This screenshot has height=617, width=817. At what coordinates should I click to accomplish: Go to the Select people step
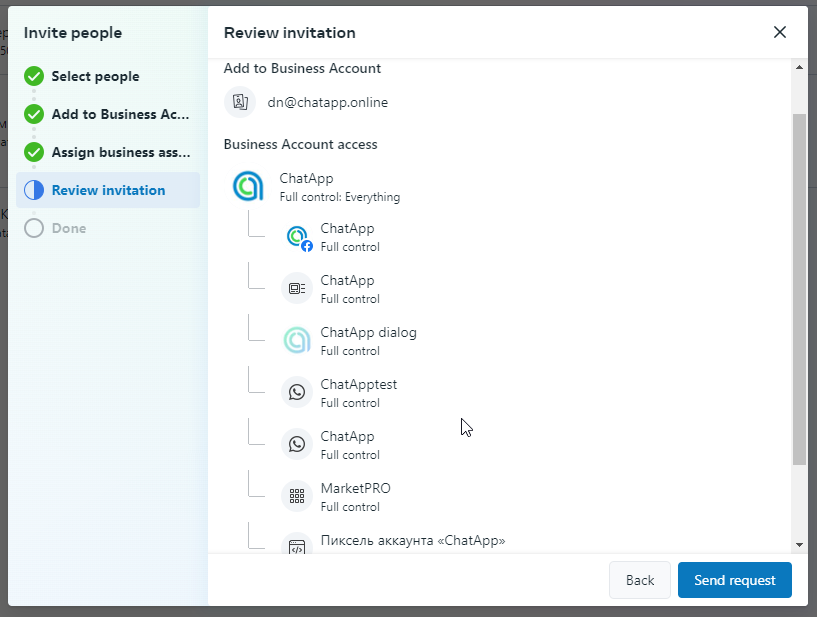95,76
